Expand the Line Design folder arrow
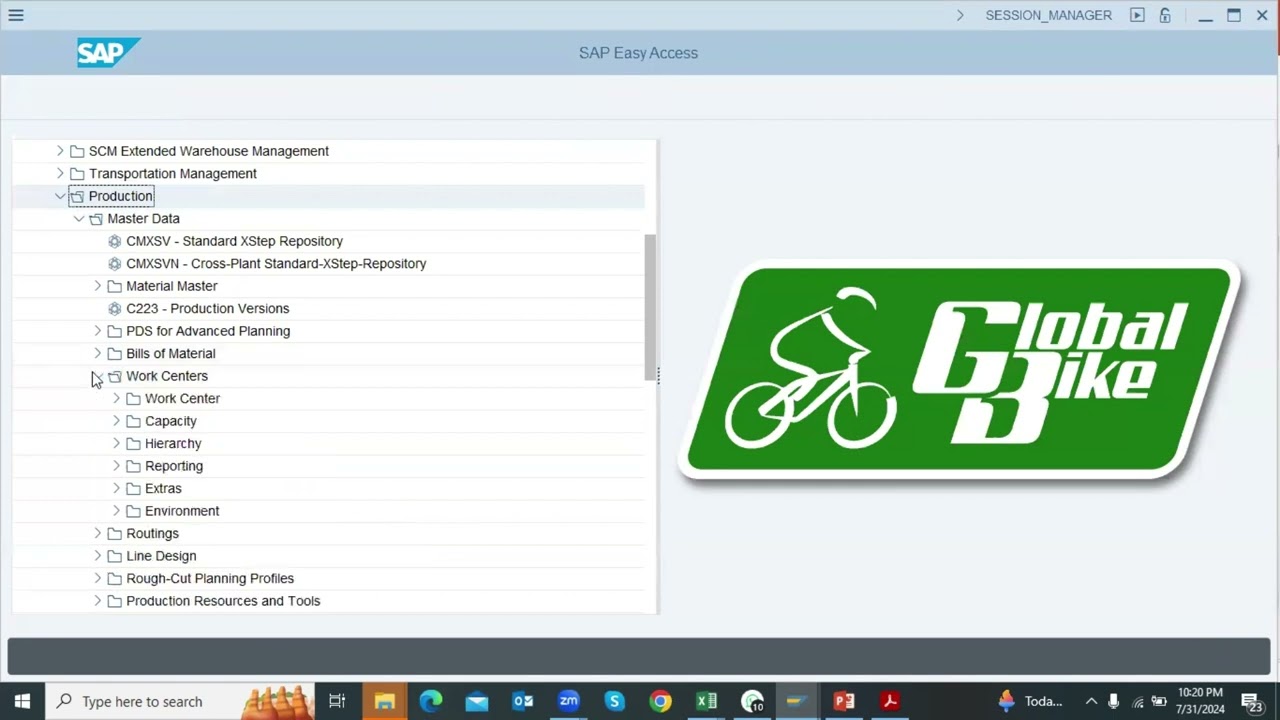This screenshot has width=1280, height=720. pyautogui.click(x=98, y=556)
